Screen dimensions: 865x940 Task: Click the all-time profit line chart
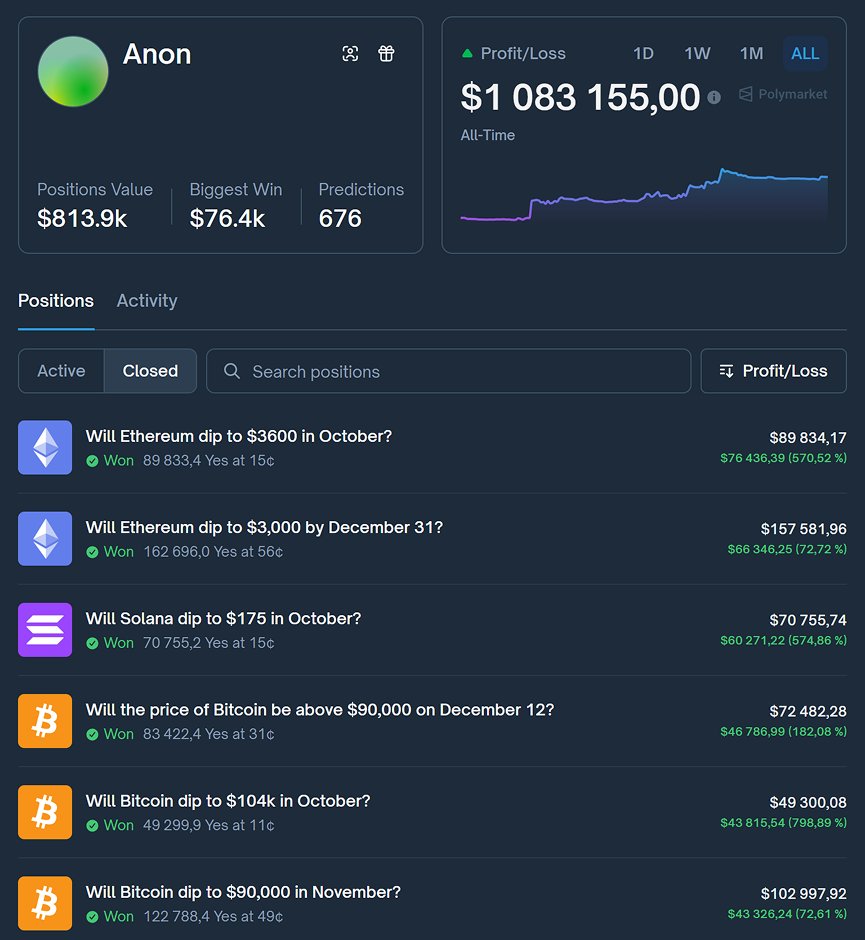644,195
